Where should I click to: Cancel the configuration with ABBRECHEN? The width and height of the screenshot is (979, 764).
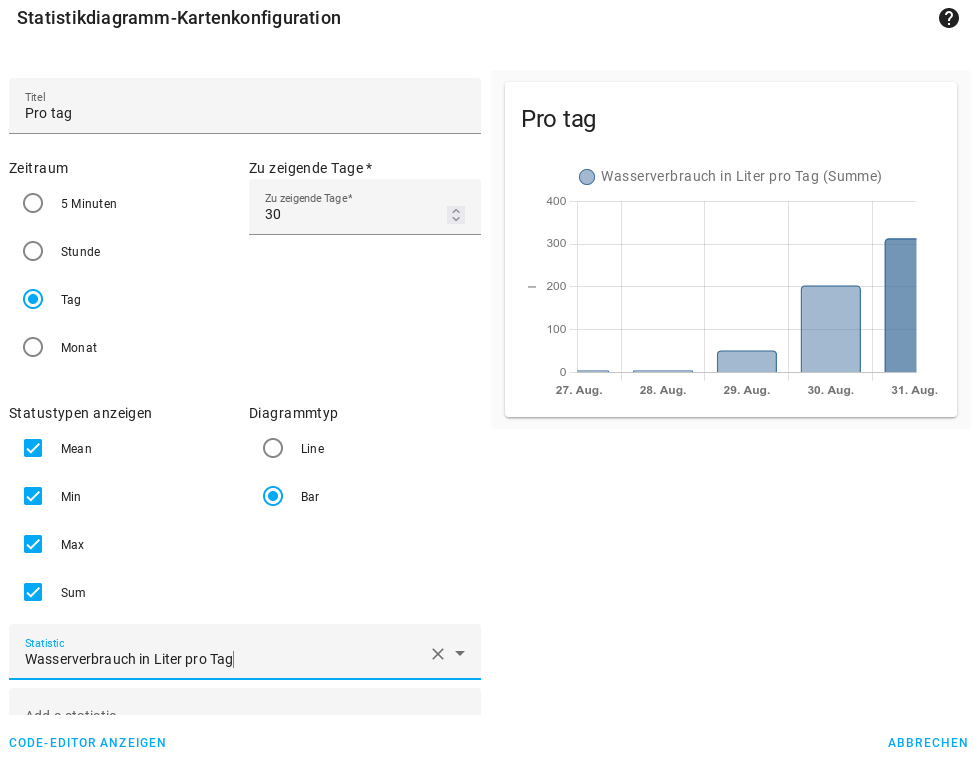coord(928,743)
